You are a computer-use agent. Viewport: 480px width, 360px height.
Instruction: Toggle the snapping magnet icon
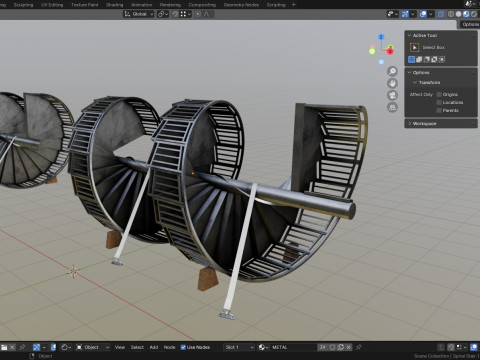(175, 14)
